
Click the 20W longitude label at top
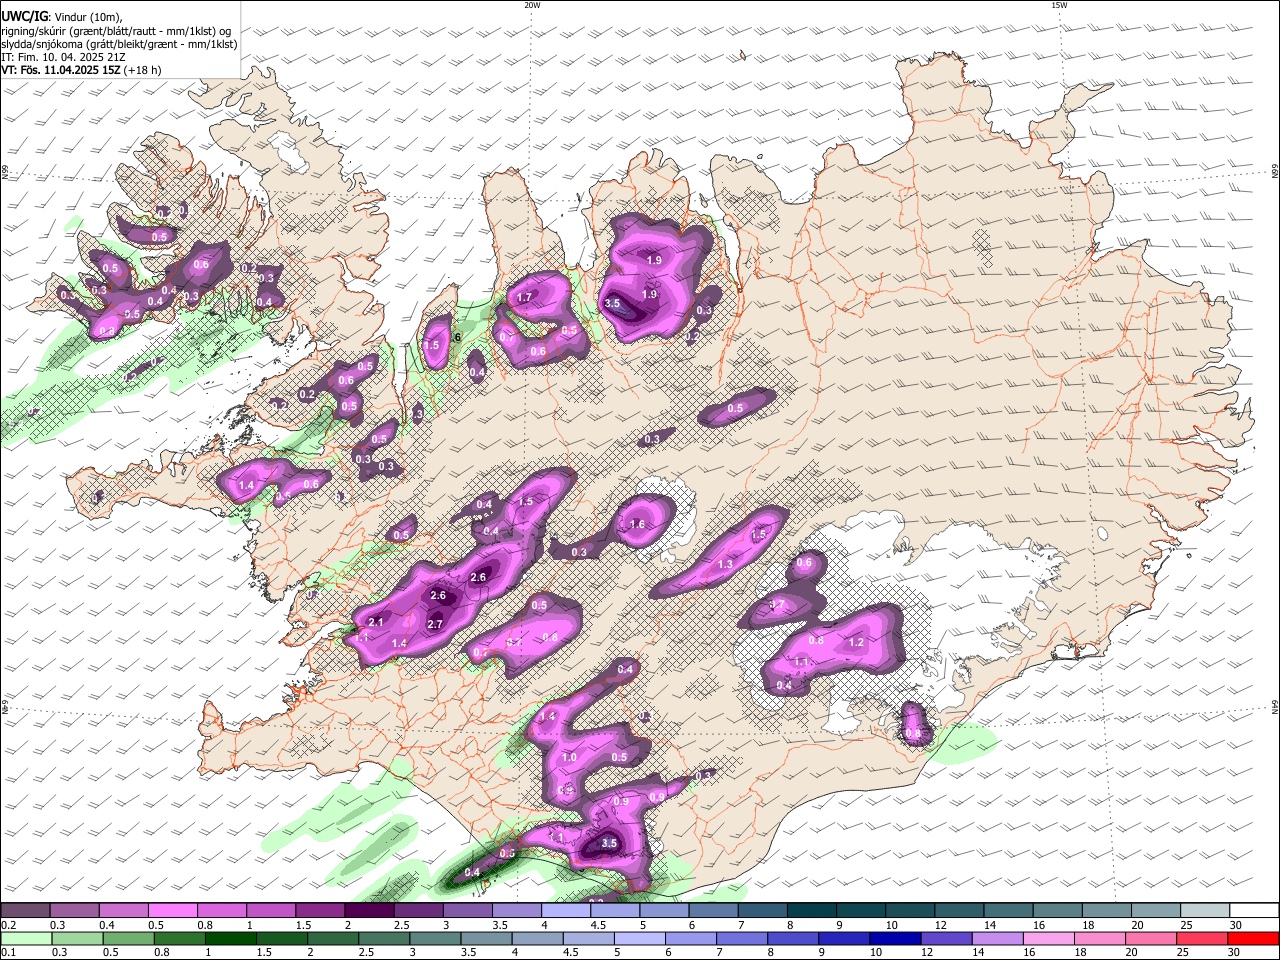click(x=532, y=5)
